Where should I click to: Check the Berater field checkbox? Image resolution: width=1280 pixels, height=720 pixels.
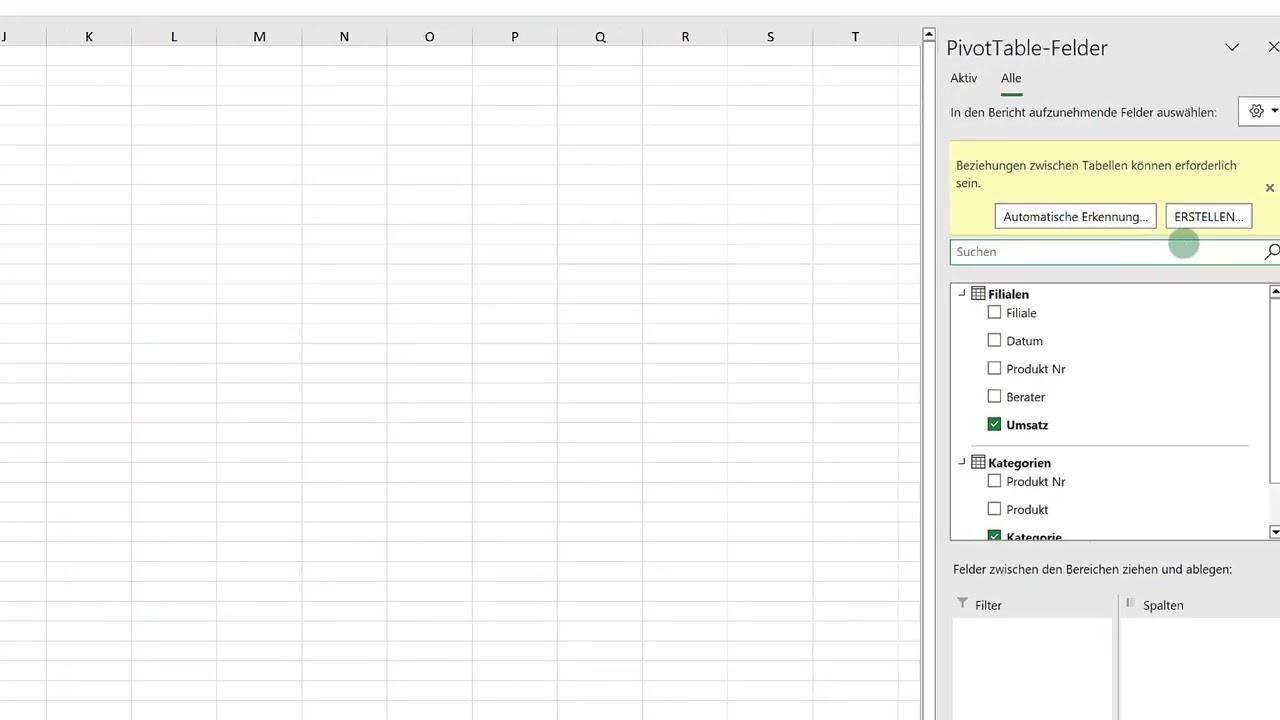(x=994, y=397)
